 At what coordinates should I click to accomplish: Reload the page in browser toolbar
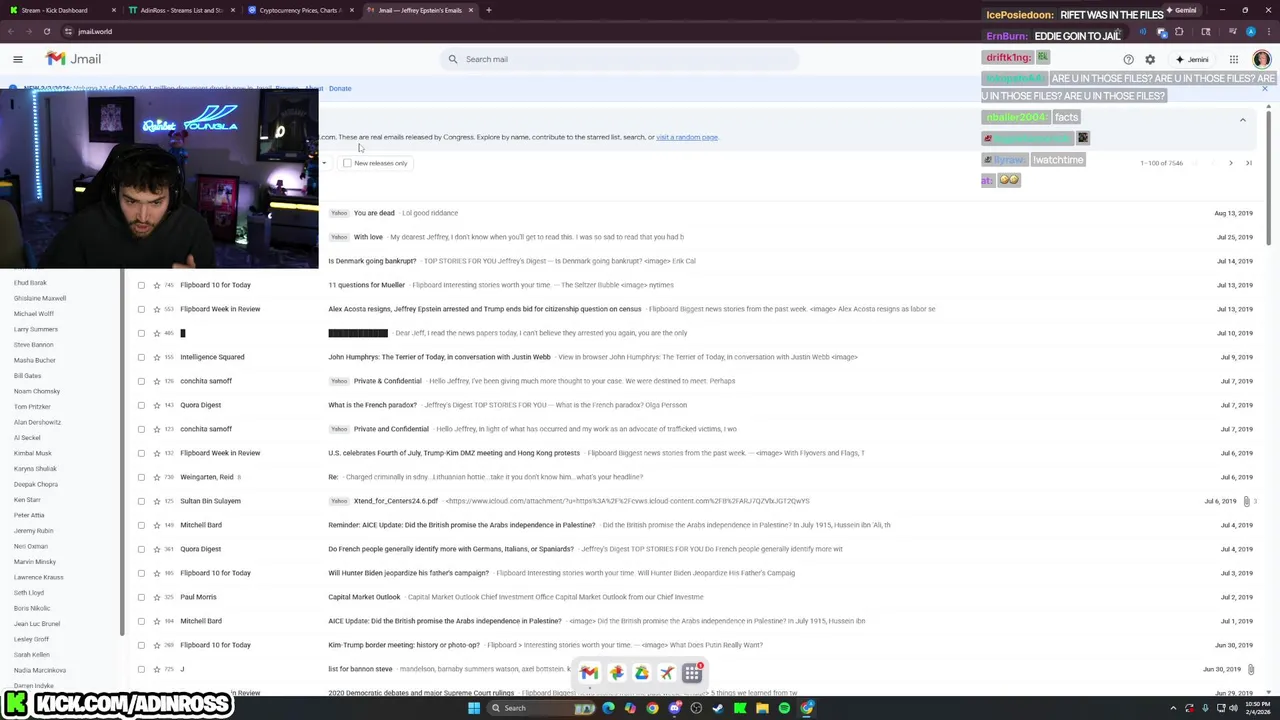coord(46,31)
